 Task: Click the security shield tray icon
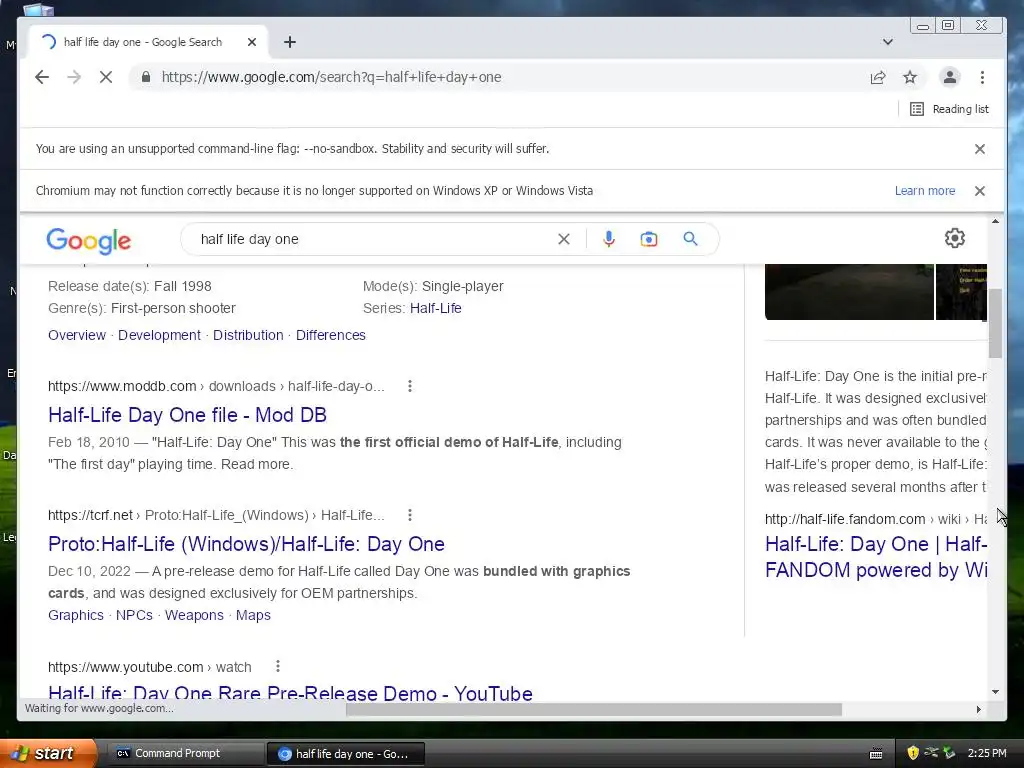tap(913, 753)
